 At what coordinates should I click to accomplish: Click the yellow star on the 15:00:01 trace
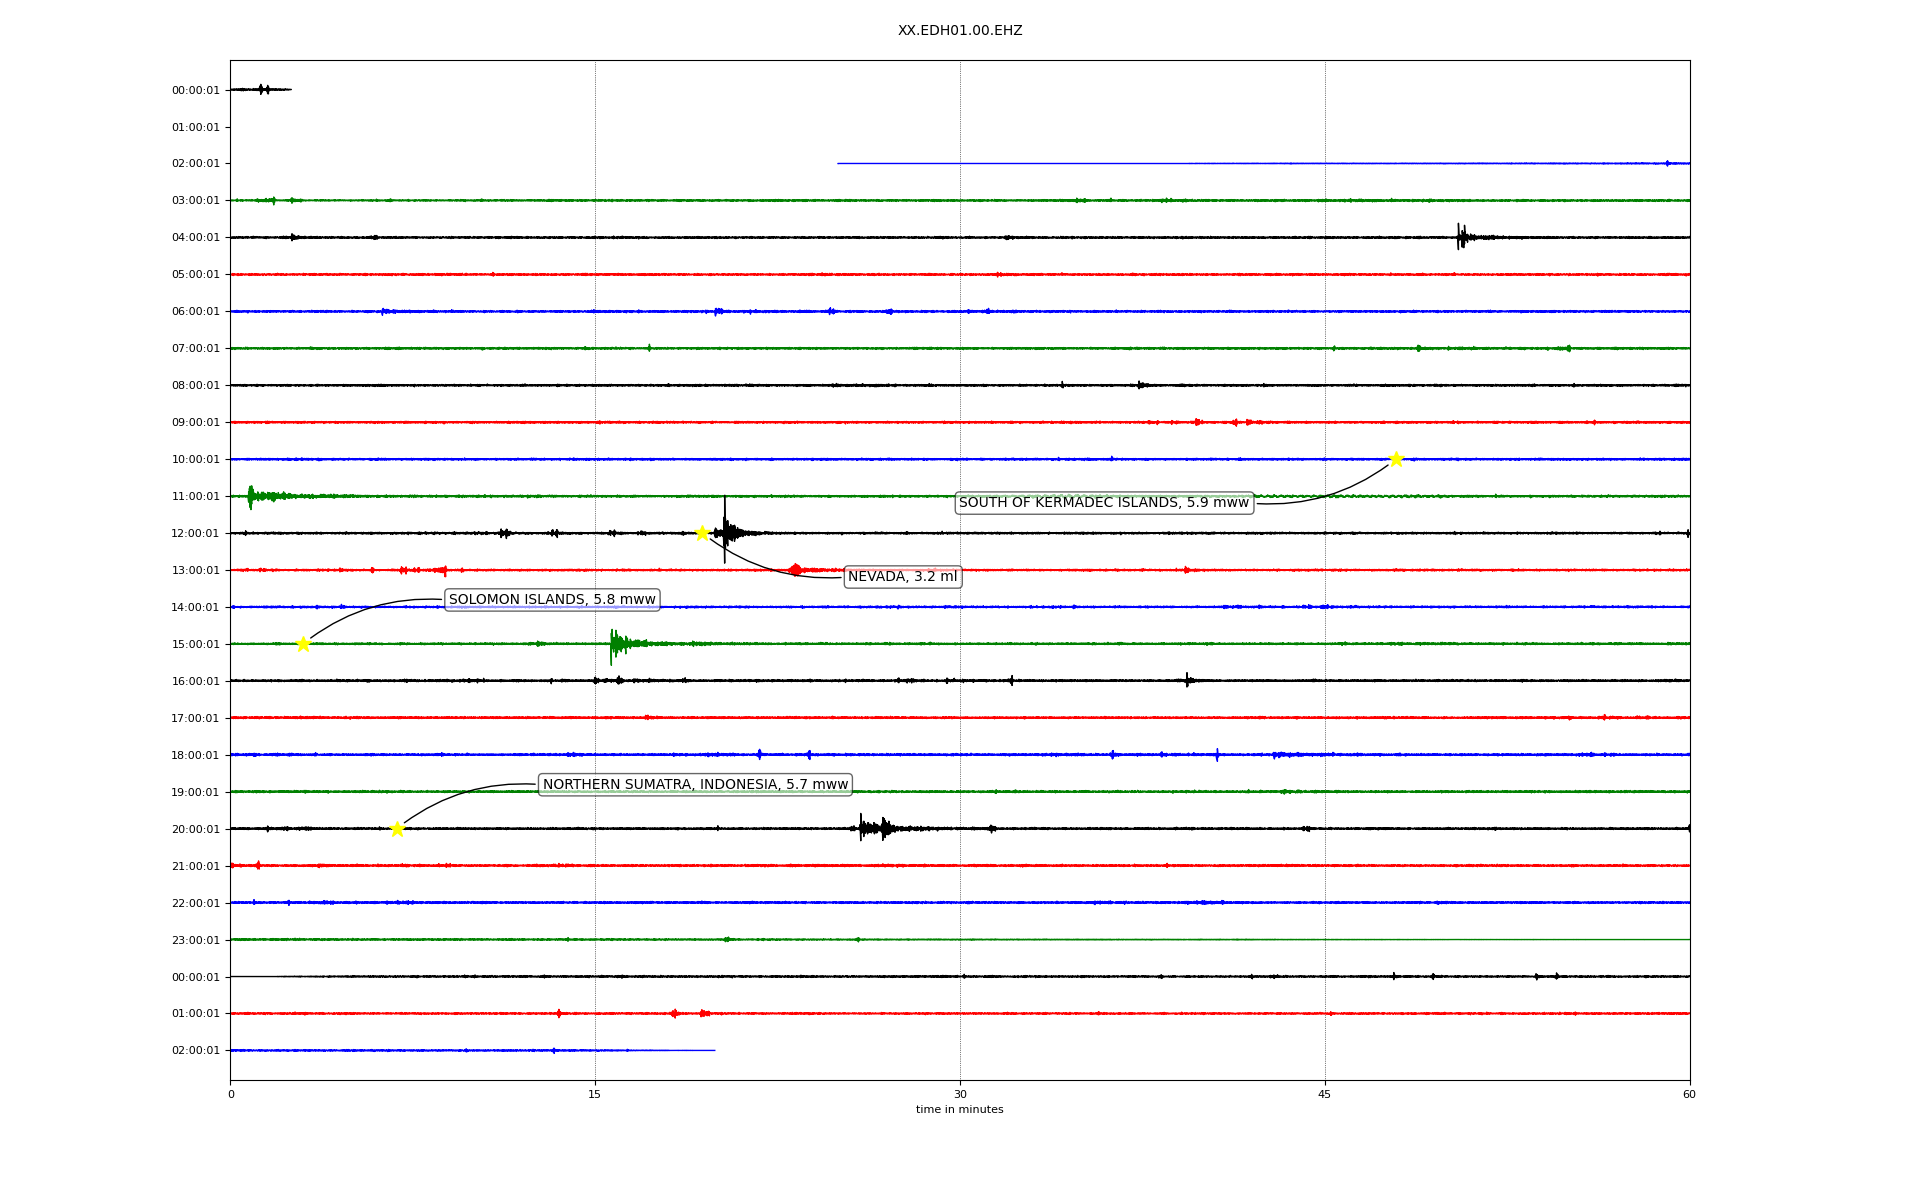pos(303,644)
